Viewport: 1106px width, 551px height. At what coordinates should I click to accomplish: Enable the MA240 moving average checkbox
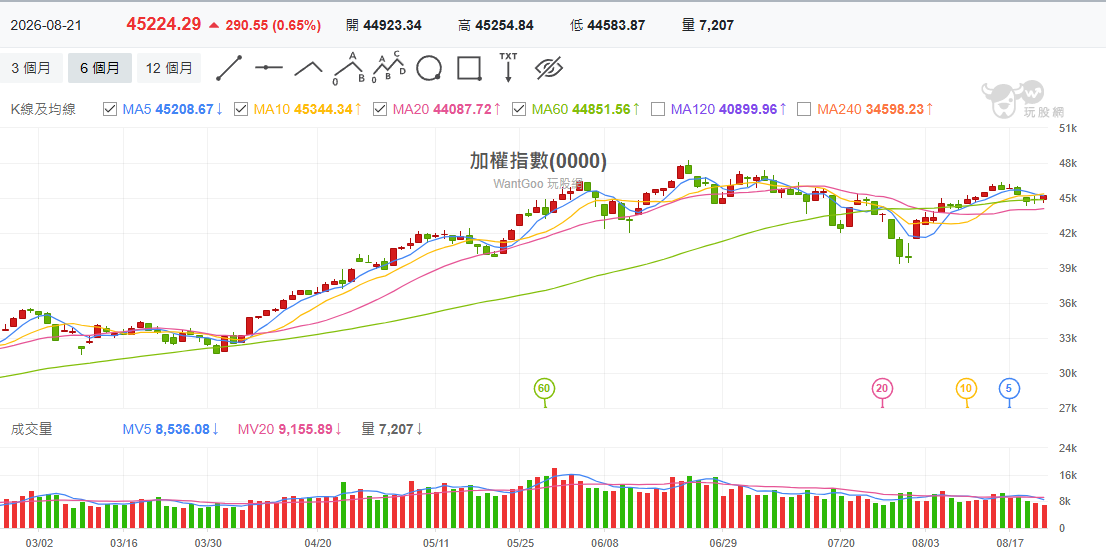(x=803, y=109)
